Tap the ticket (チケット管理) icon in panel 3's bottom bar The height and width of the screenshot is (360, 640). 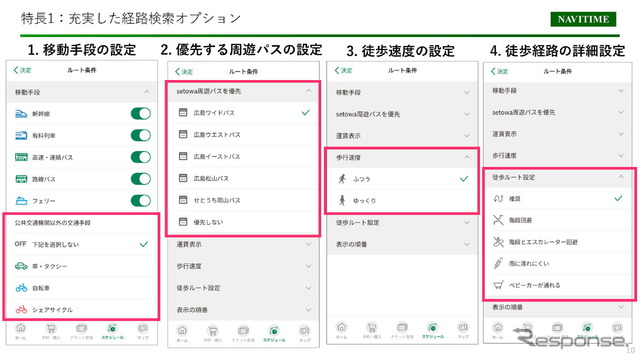click(402, 328)
